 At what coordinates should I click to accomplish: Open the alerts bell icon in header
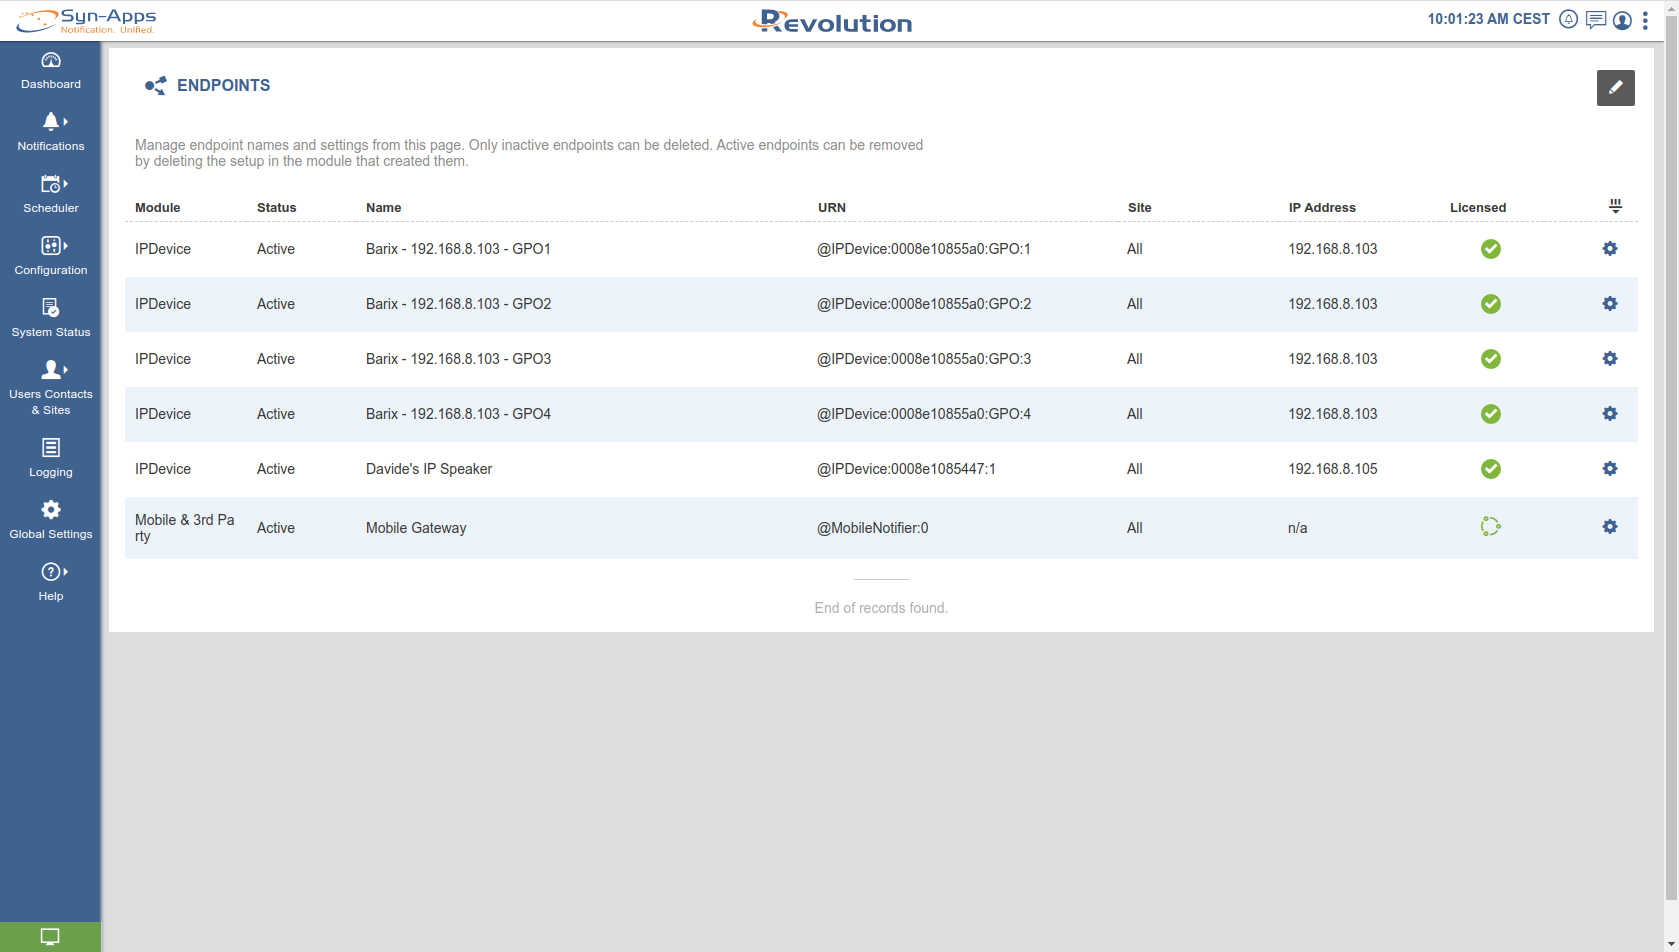click(x=1568, y=20)
